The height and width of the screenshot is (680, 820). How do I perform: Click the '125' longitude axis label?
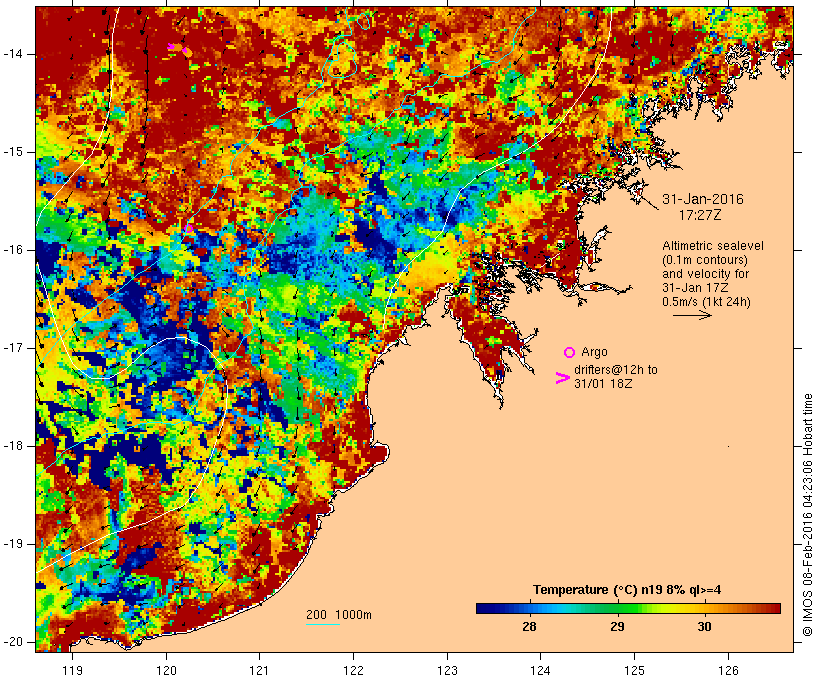pyautogui.click(x=635, y=670)
